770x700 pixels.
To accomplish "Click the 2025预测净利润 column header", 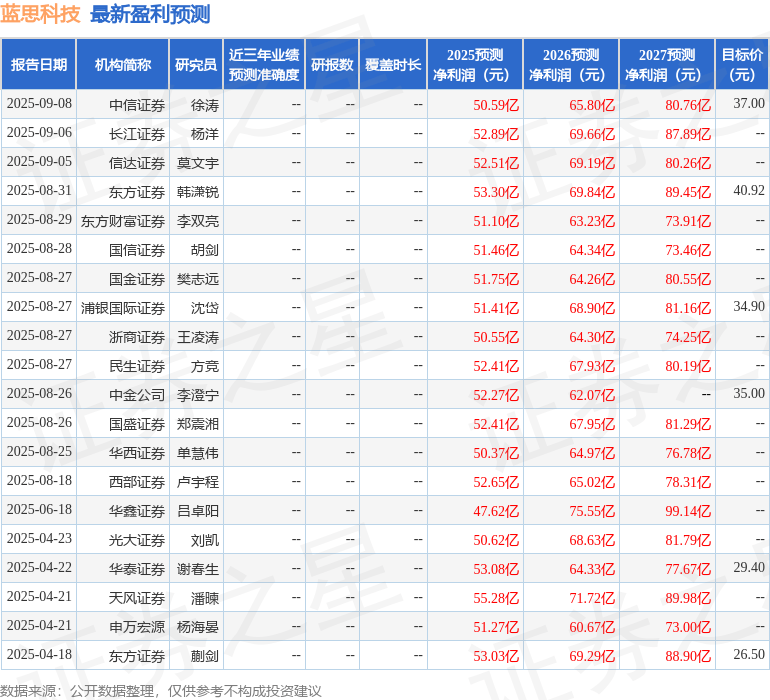I will (x=475, y=64).
